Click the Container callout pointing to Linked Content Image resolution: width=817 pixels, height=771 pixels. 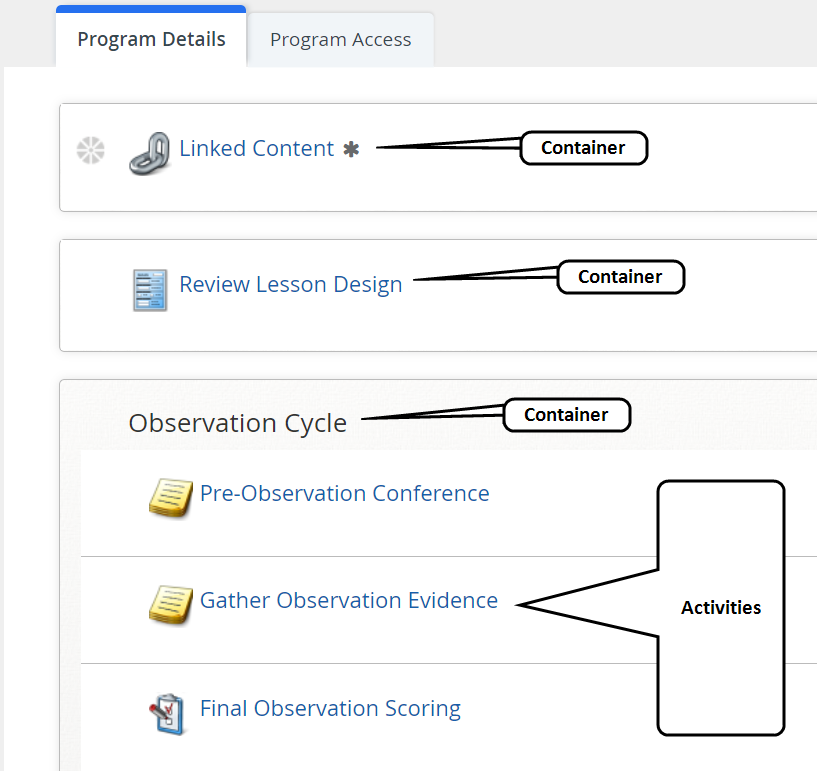click(583, 148)
